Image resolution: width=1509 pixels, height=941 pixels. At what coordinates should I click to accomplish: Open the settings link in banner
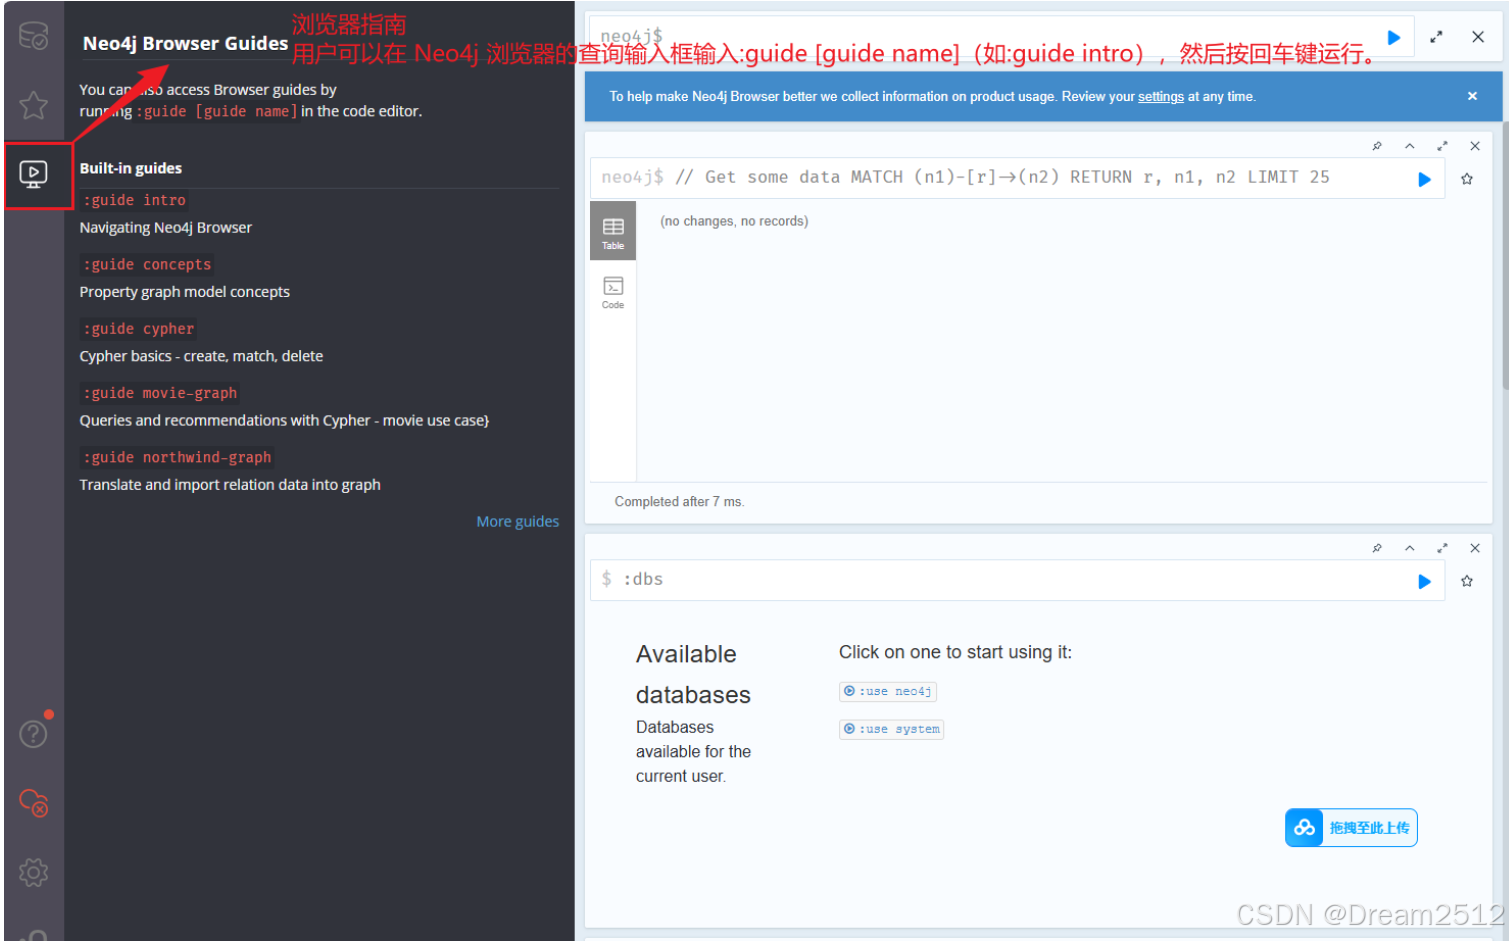click(x=1161, y=97)
